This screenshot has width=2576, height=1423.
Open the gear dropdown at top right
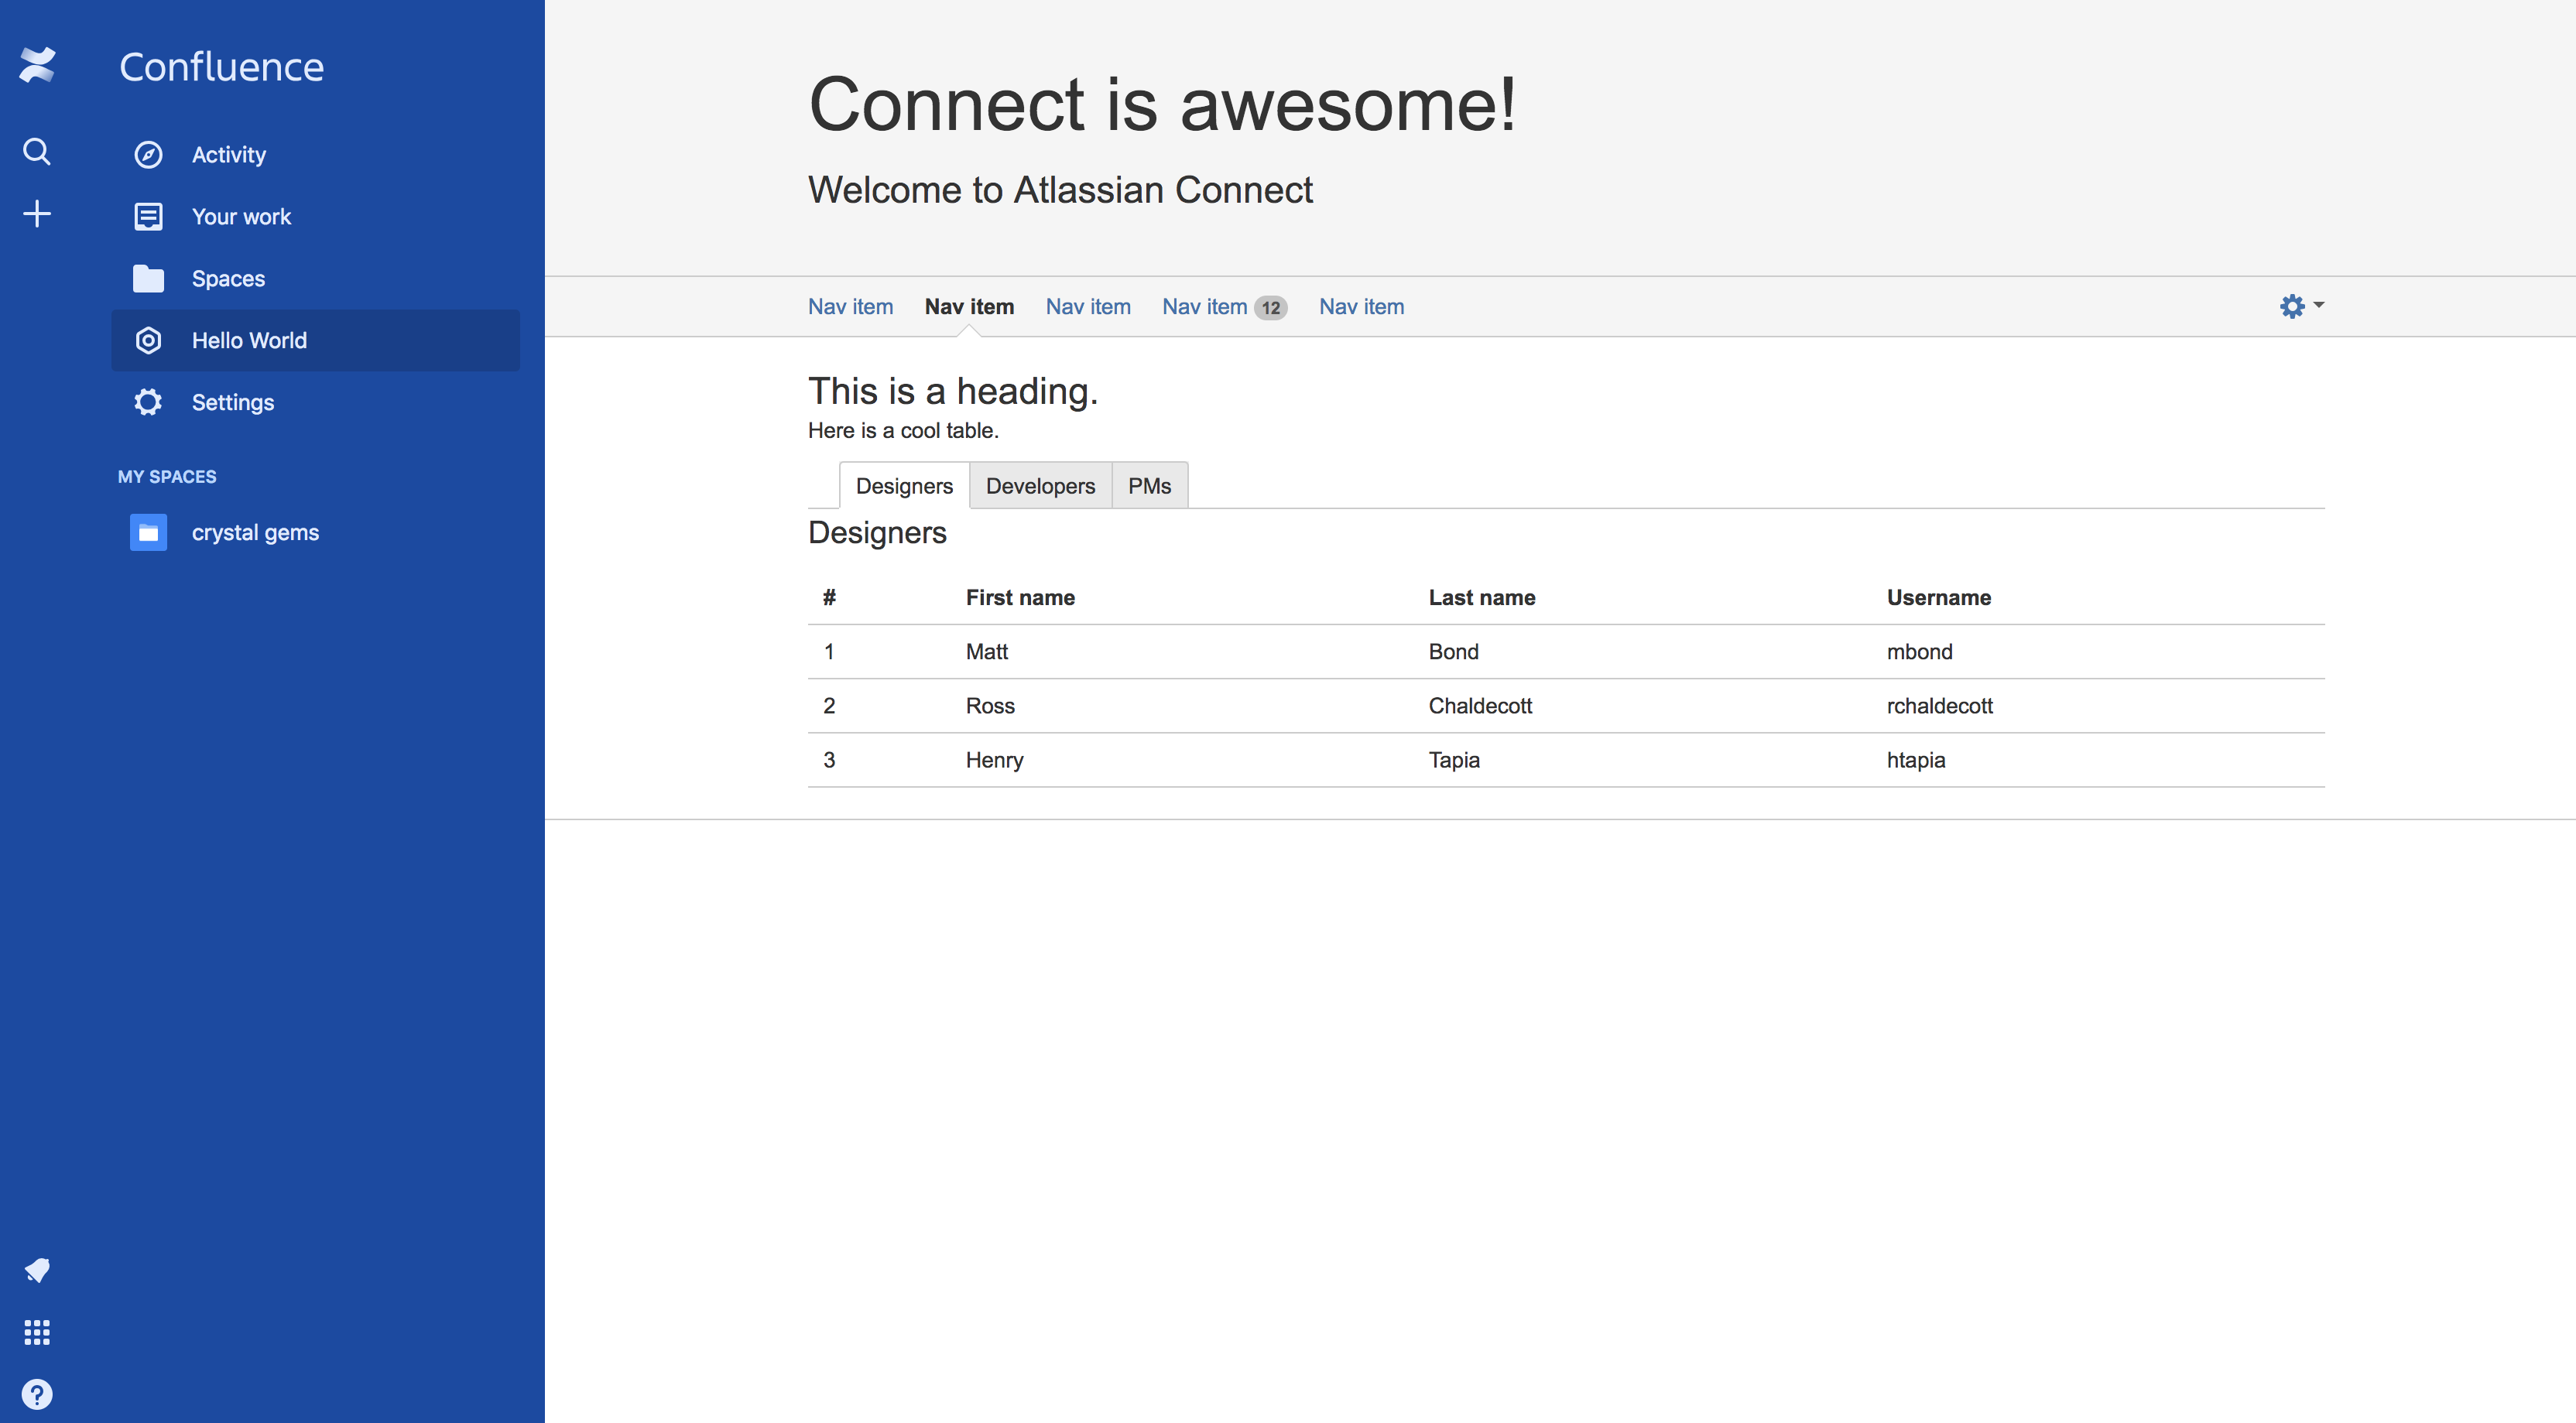point(2299,306)
